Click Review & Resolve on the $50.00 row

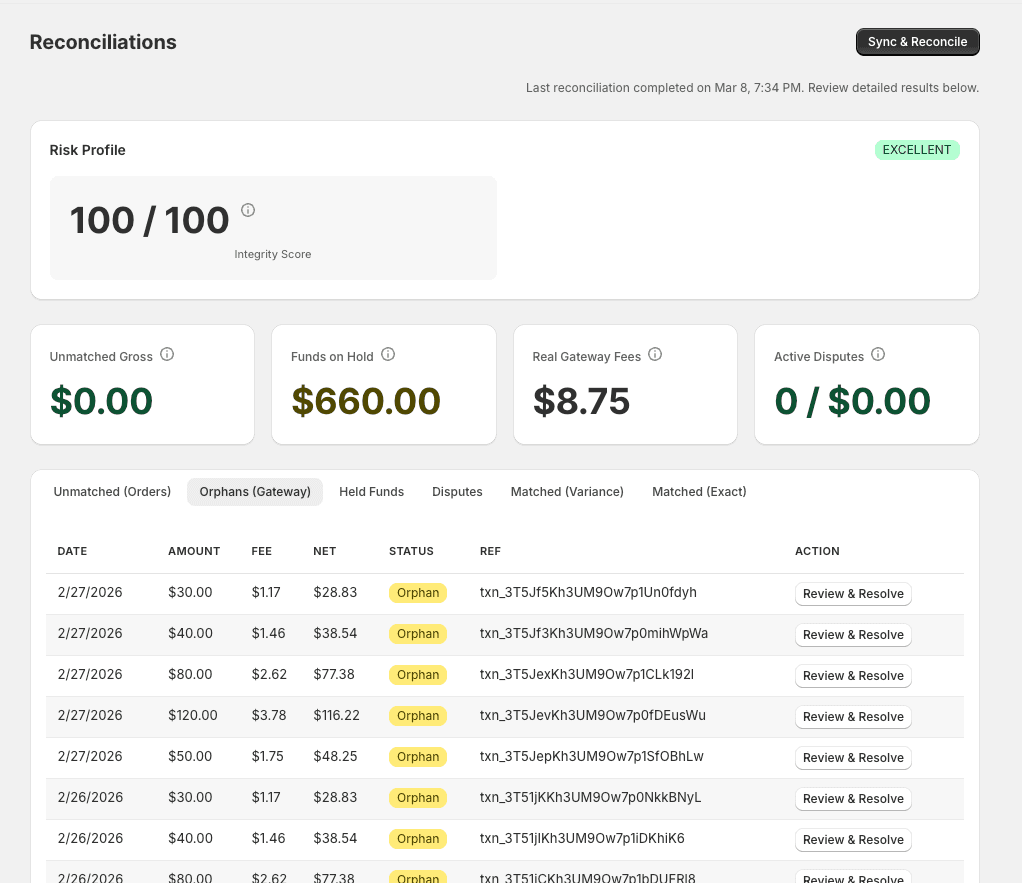click(x=852, y=757)
